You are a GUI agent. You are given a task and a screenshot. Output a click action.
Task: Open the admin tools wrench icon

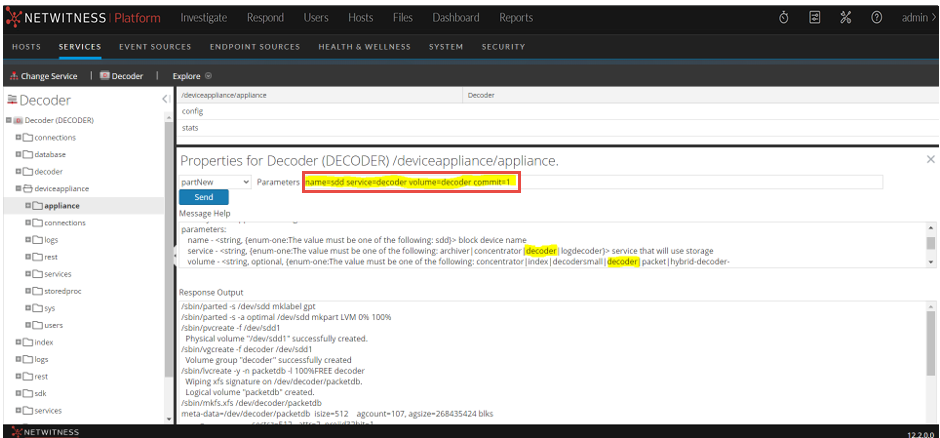coord(845,18)
